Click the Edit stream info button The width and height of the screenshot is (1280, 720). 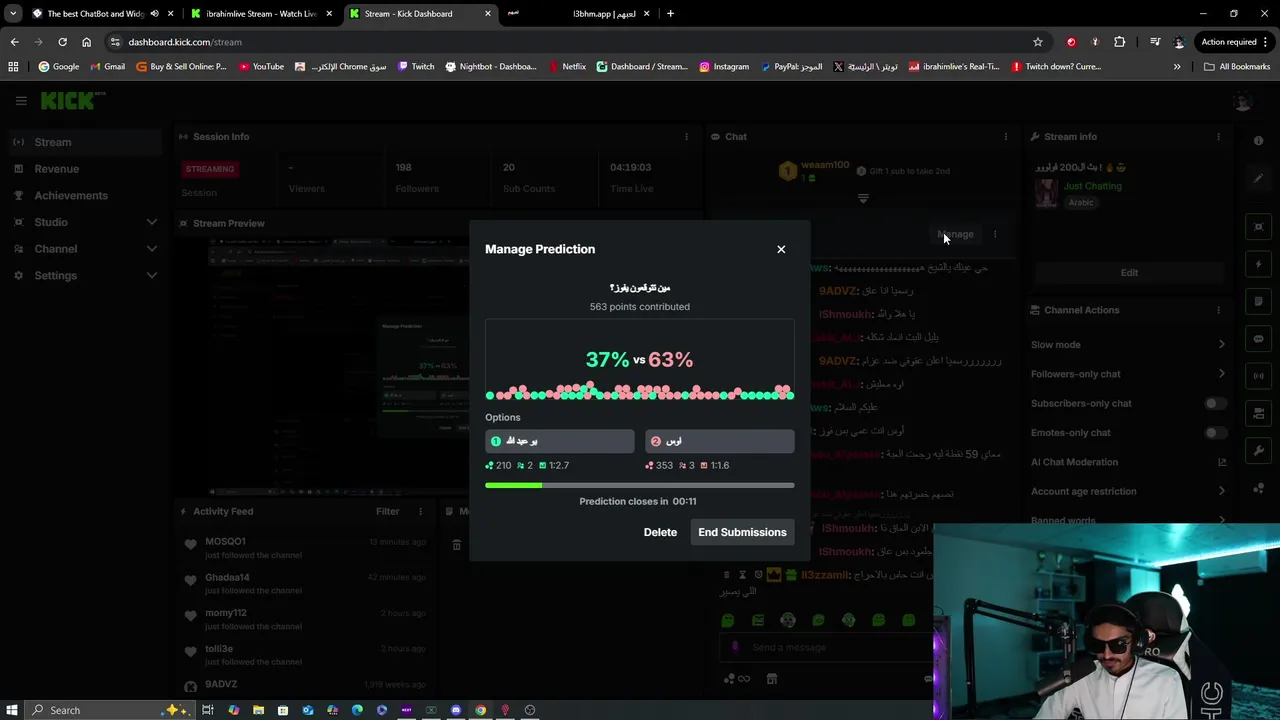coord(1129,272)
